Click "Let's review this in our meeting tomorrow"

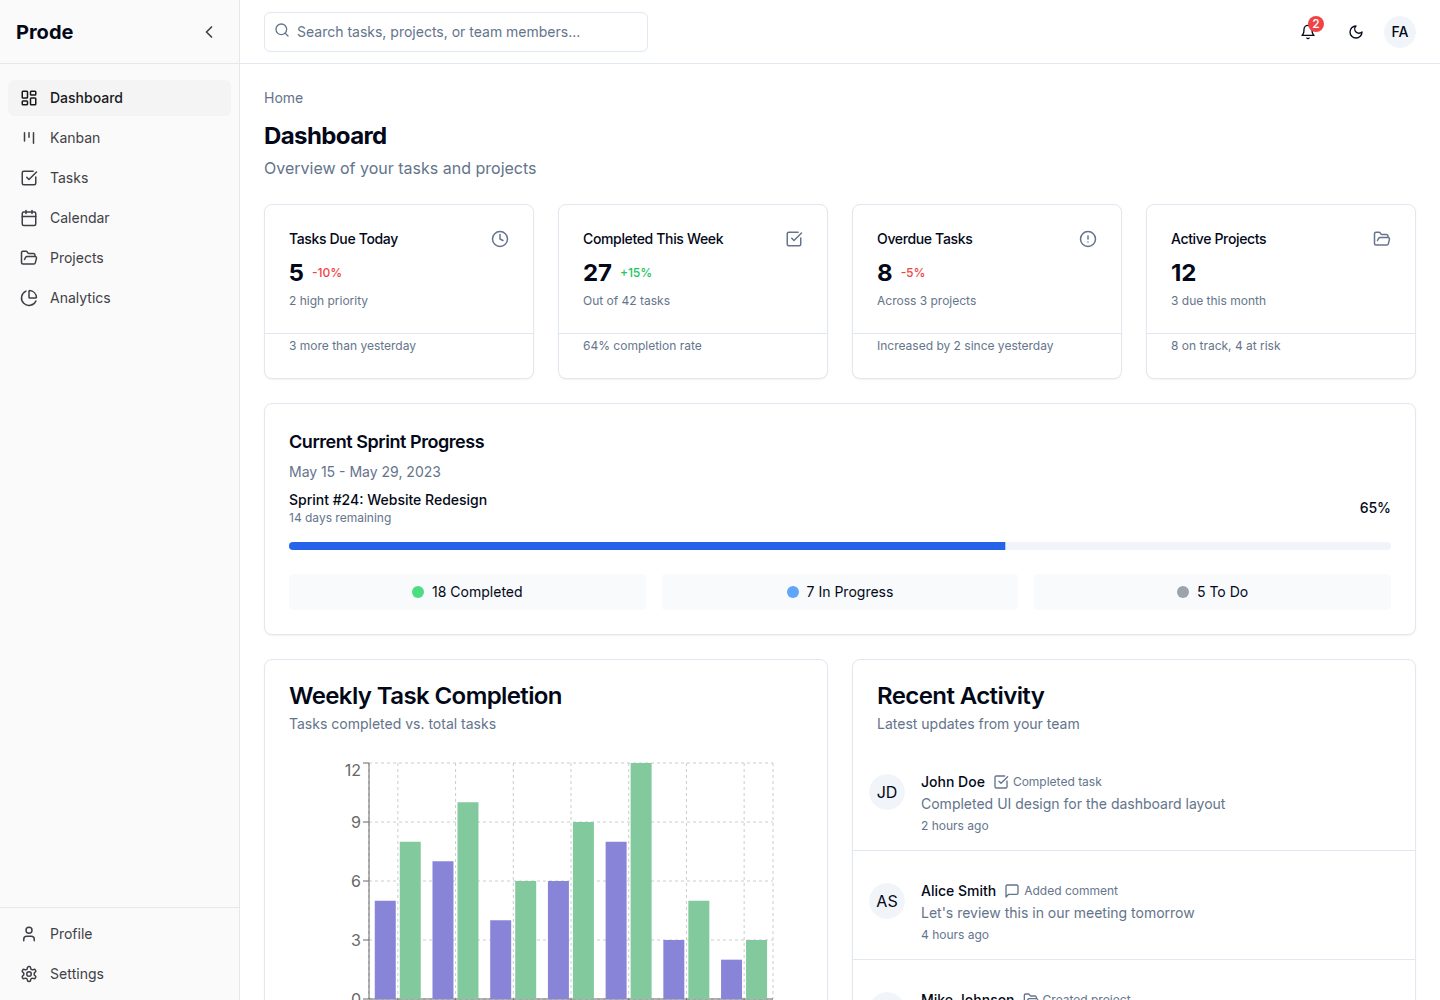pyautogui.click(x=1058, y=913)
